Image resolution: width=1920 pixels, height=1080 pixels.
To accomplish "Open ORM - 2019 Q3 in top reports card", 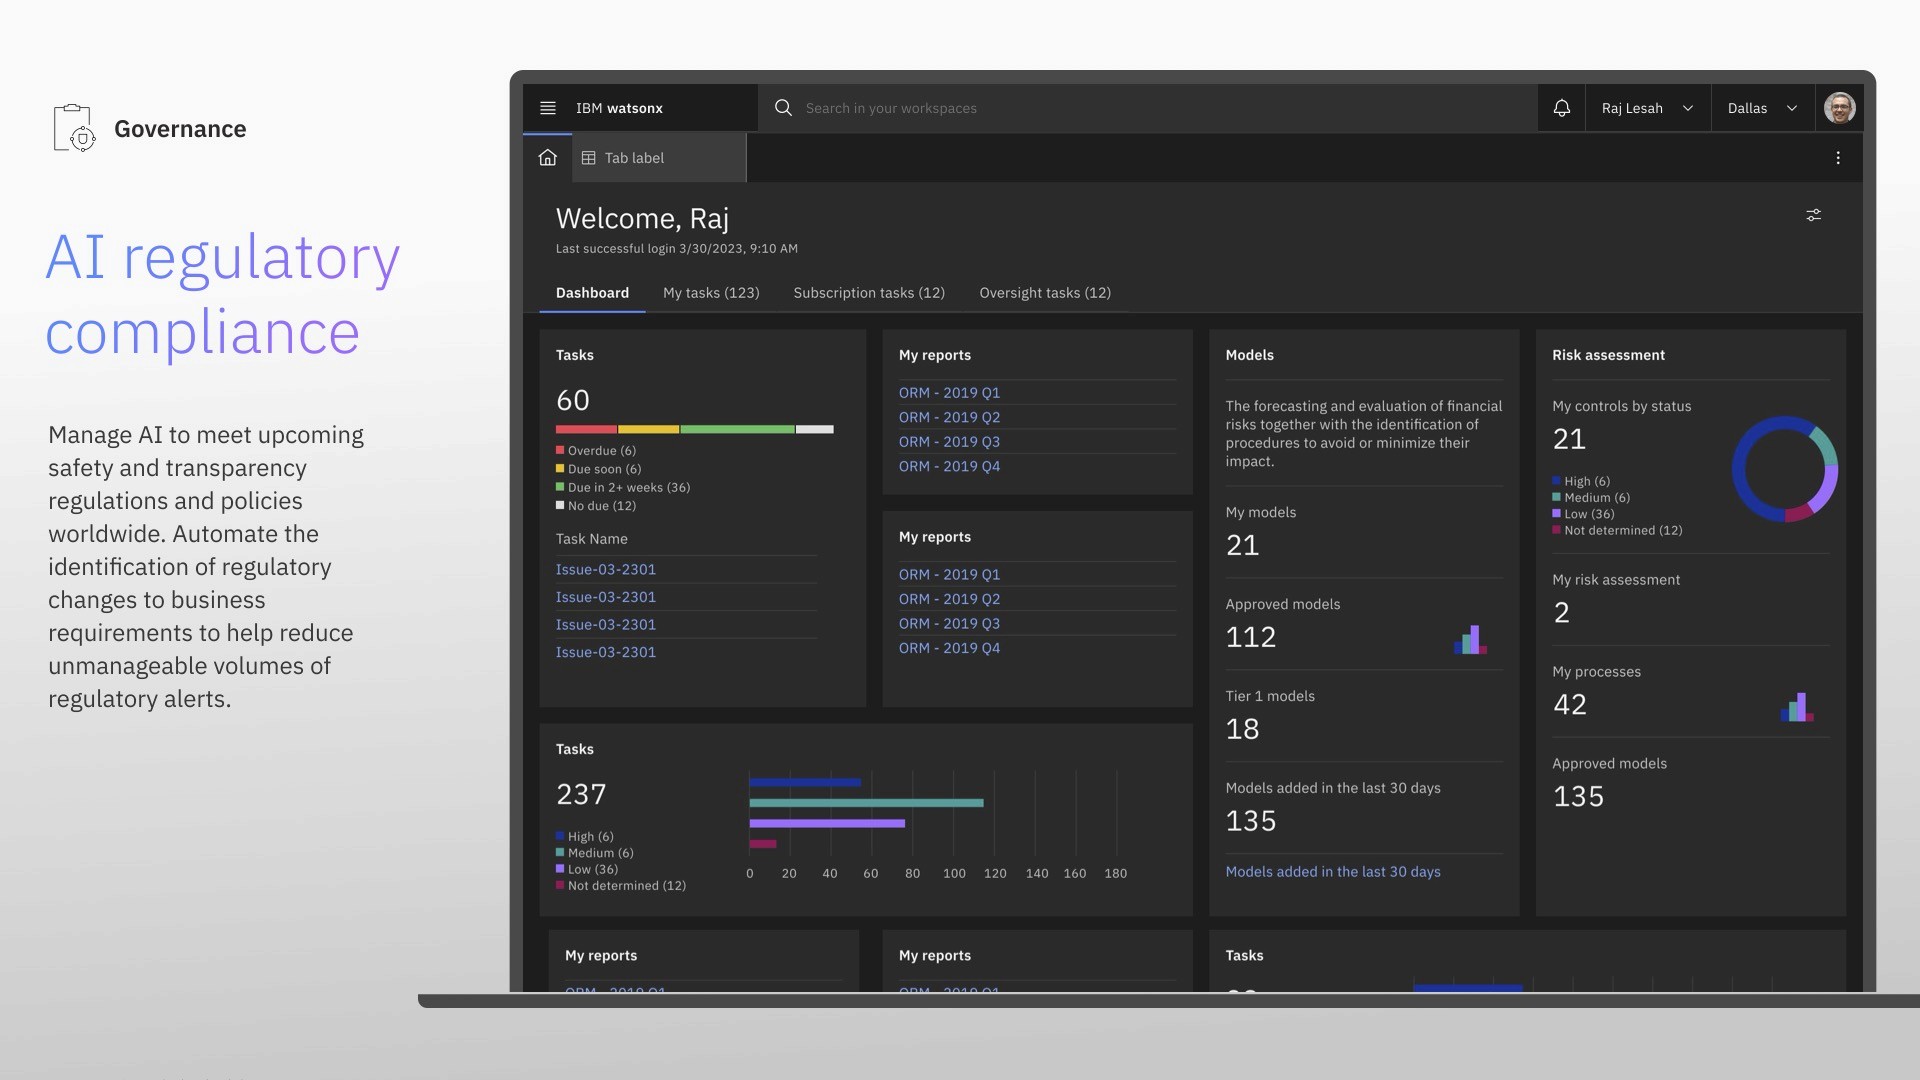I will pos(948,442).
